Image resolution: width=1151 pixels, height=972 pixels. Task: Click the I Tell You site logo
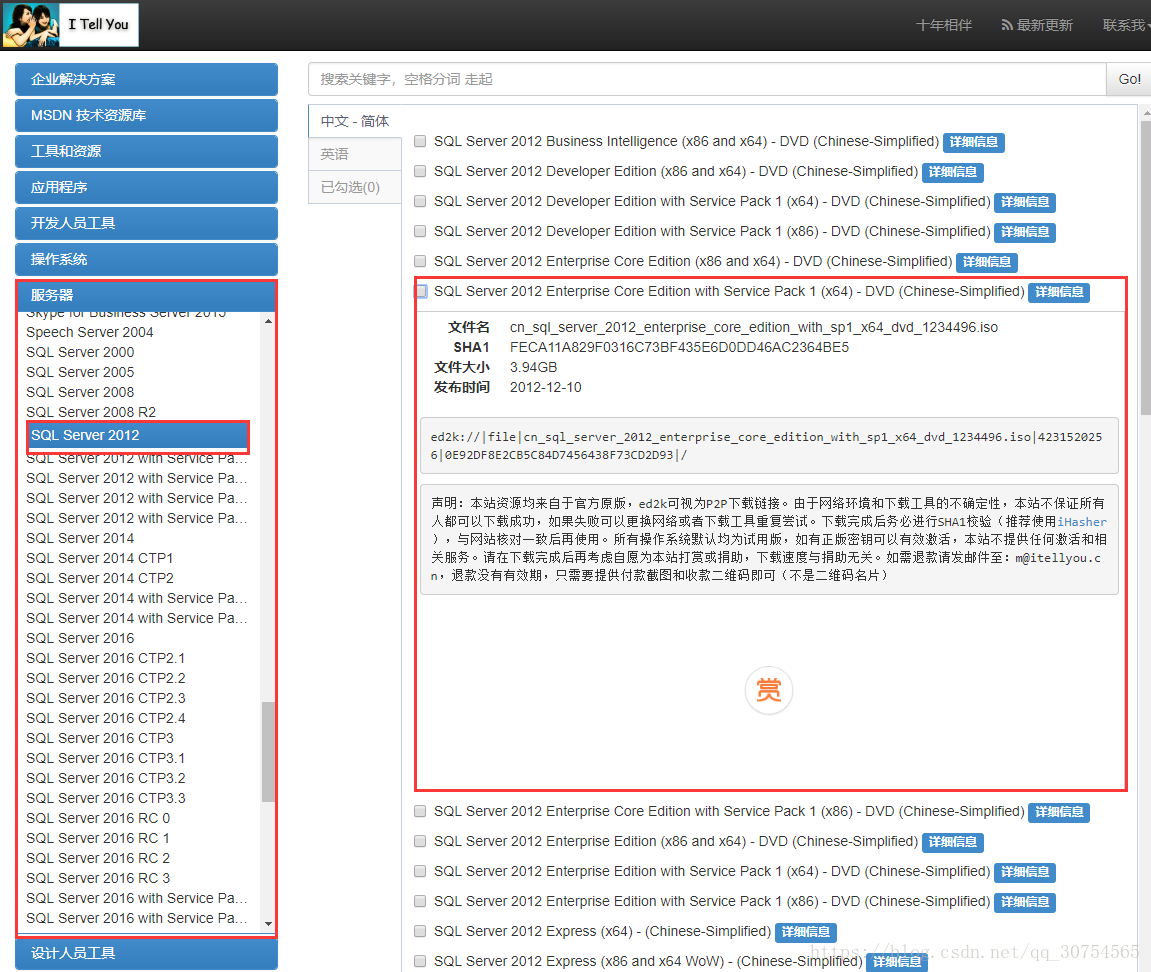70,24
